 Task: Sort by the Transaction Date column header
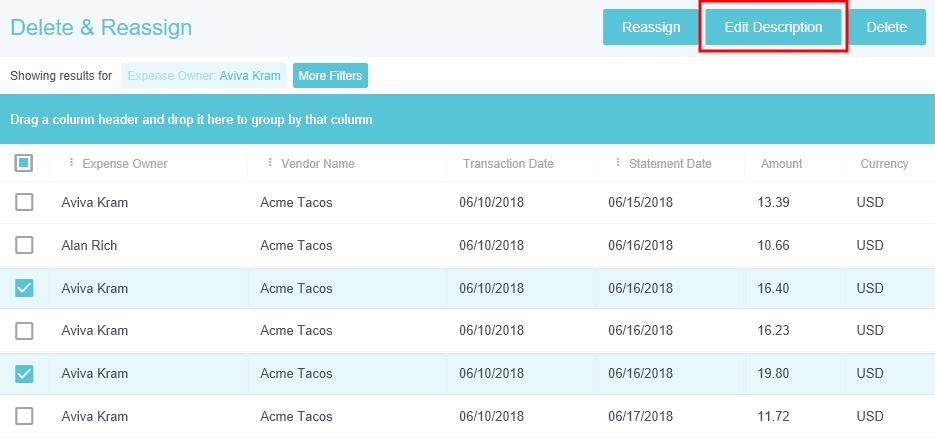pos(508,163)
